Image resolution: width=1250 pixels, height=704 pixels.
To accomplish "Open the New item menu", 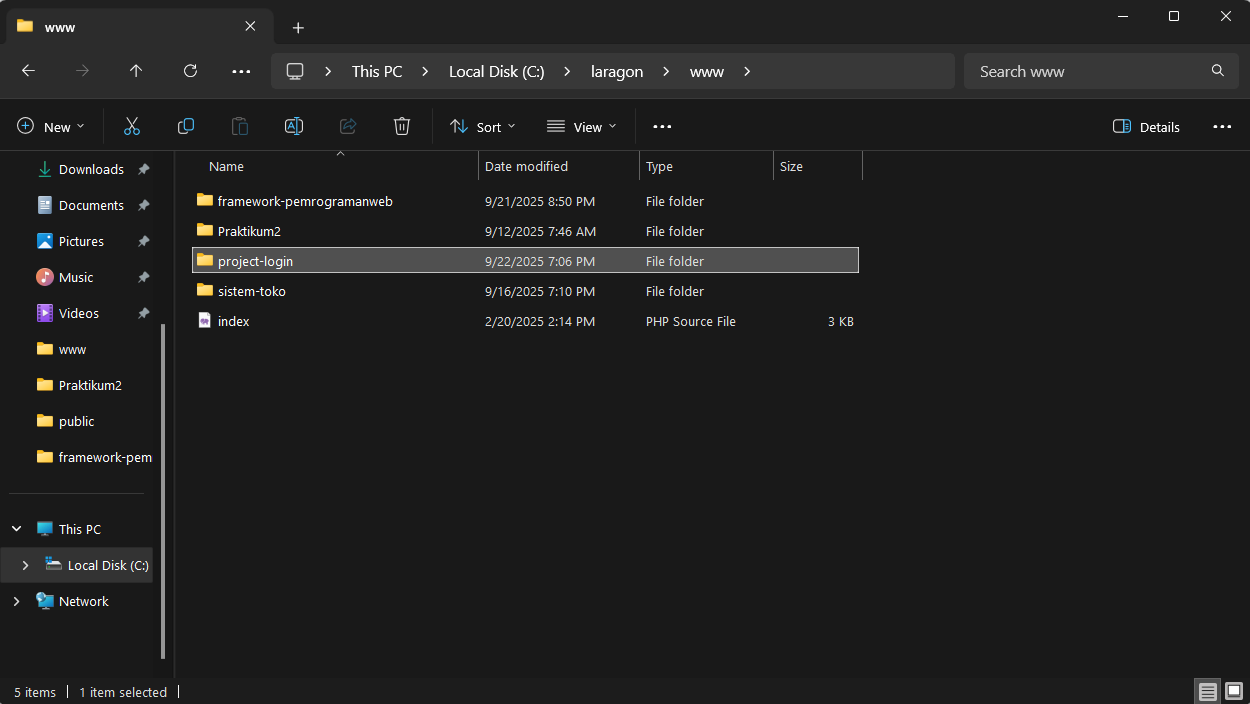I will coord(51,127).
